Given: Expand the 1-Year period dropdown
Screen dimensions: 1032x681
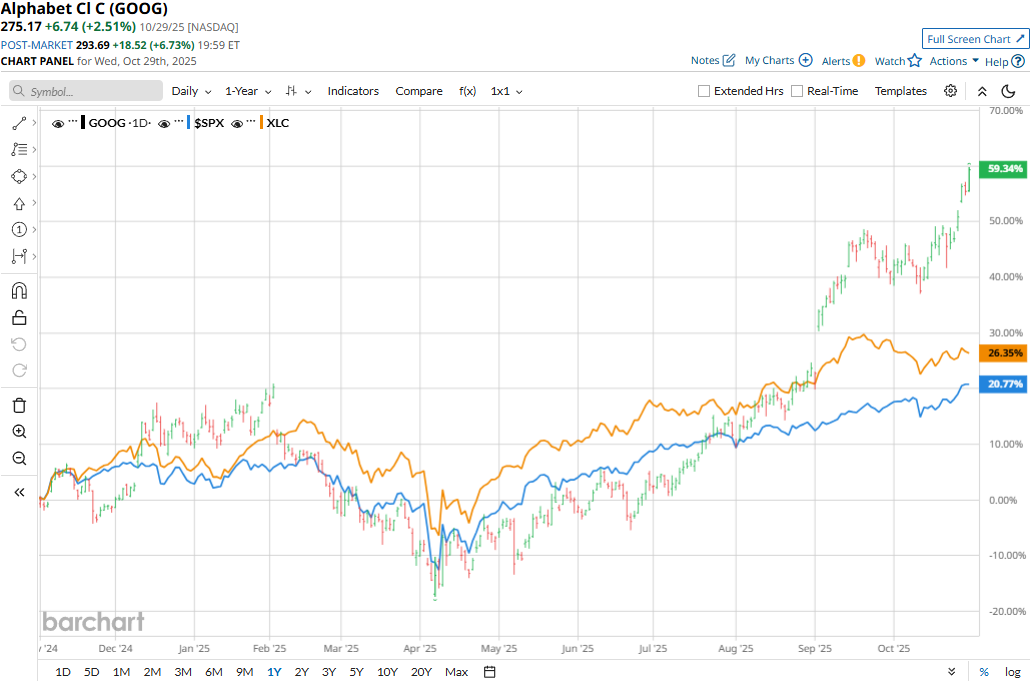Looking at the screenshot, I should pos(247,91).
